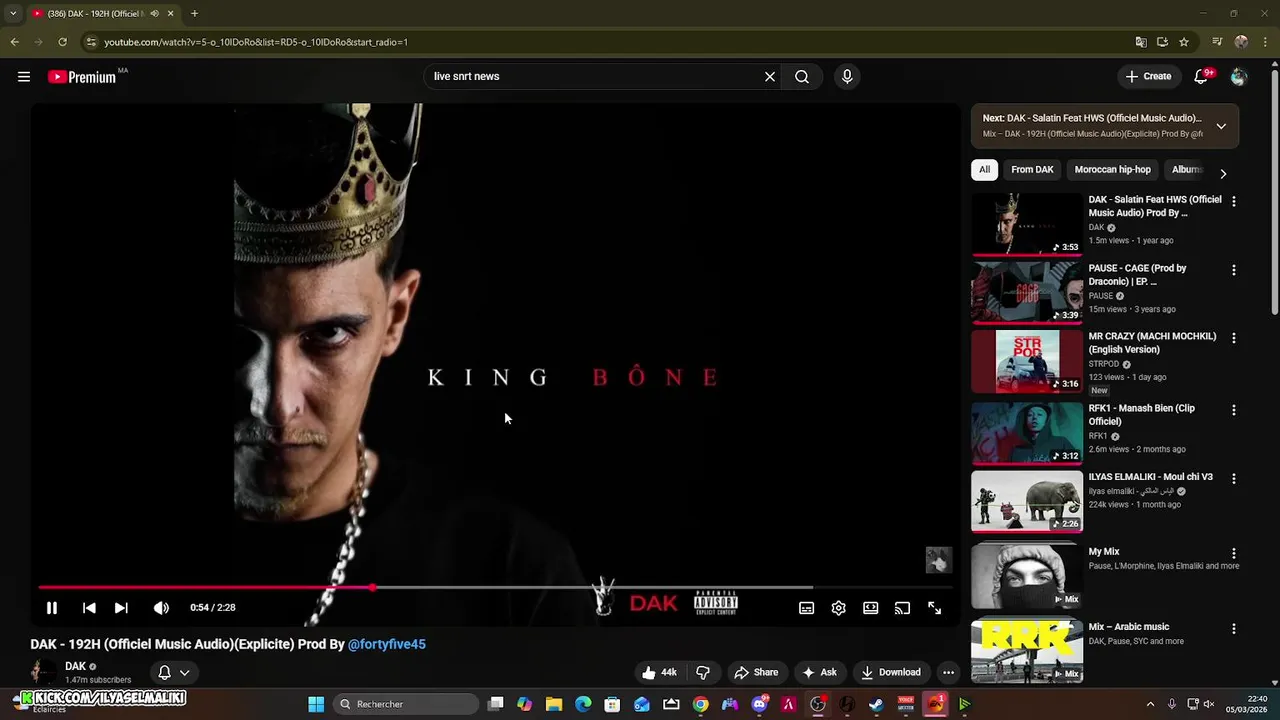Select the Moroccan hip-hop chip

1112,170
